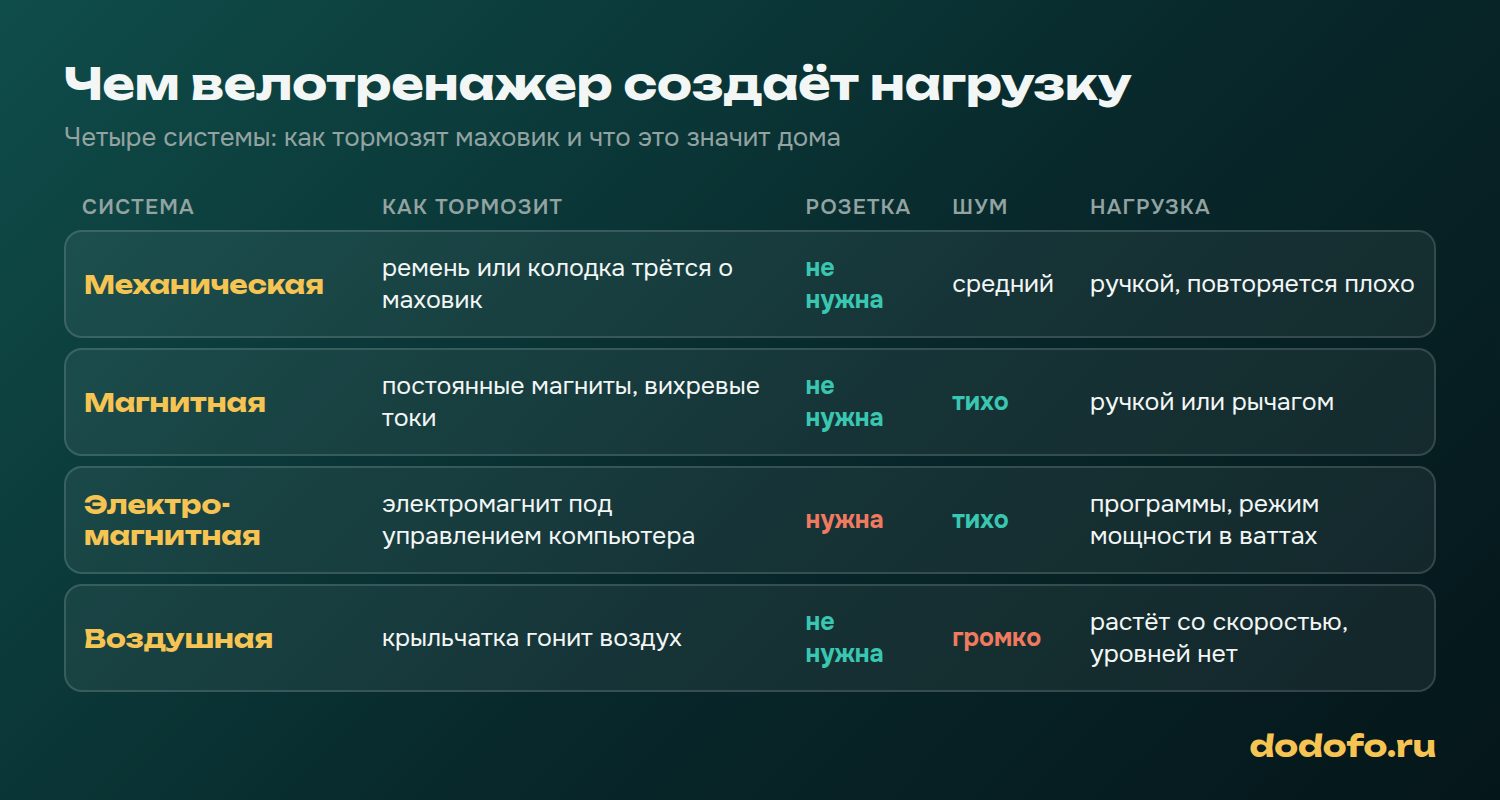Click "программы, режим мощности в ваттах"
This screenshot has height=800, width=1500.
1205,520
